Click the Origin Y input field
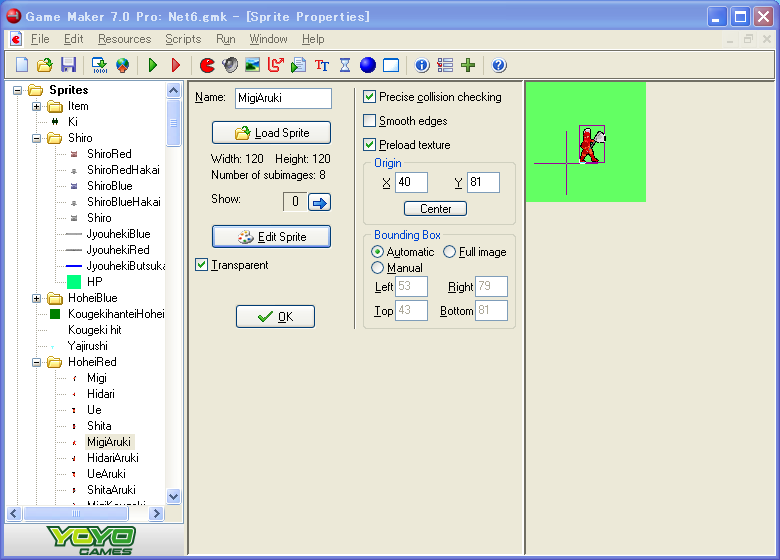 coord(484,182)
